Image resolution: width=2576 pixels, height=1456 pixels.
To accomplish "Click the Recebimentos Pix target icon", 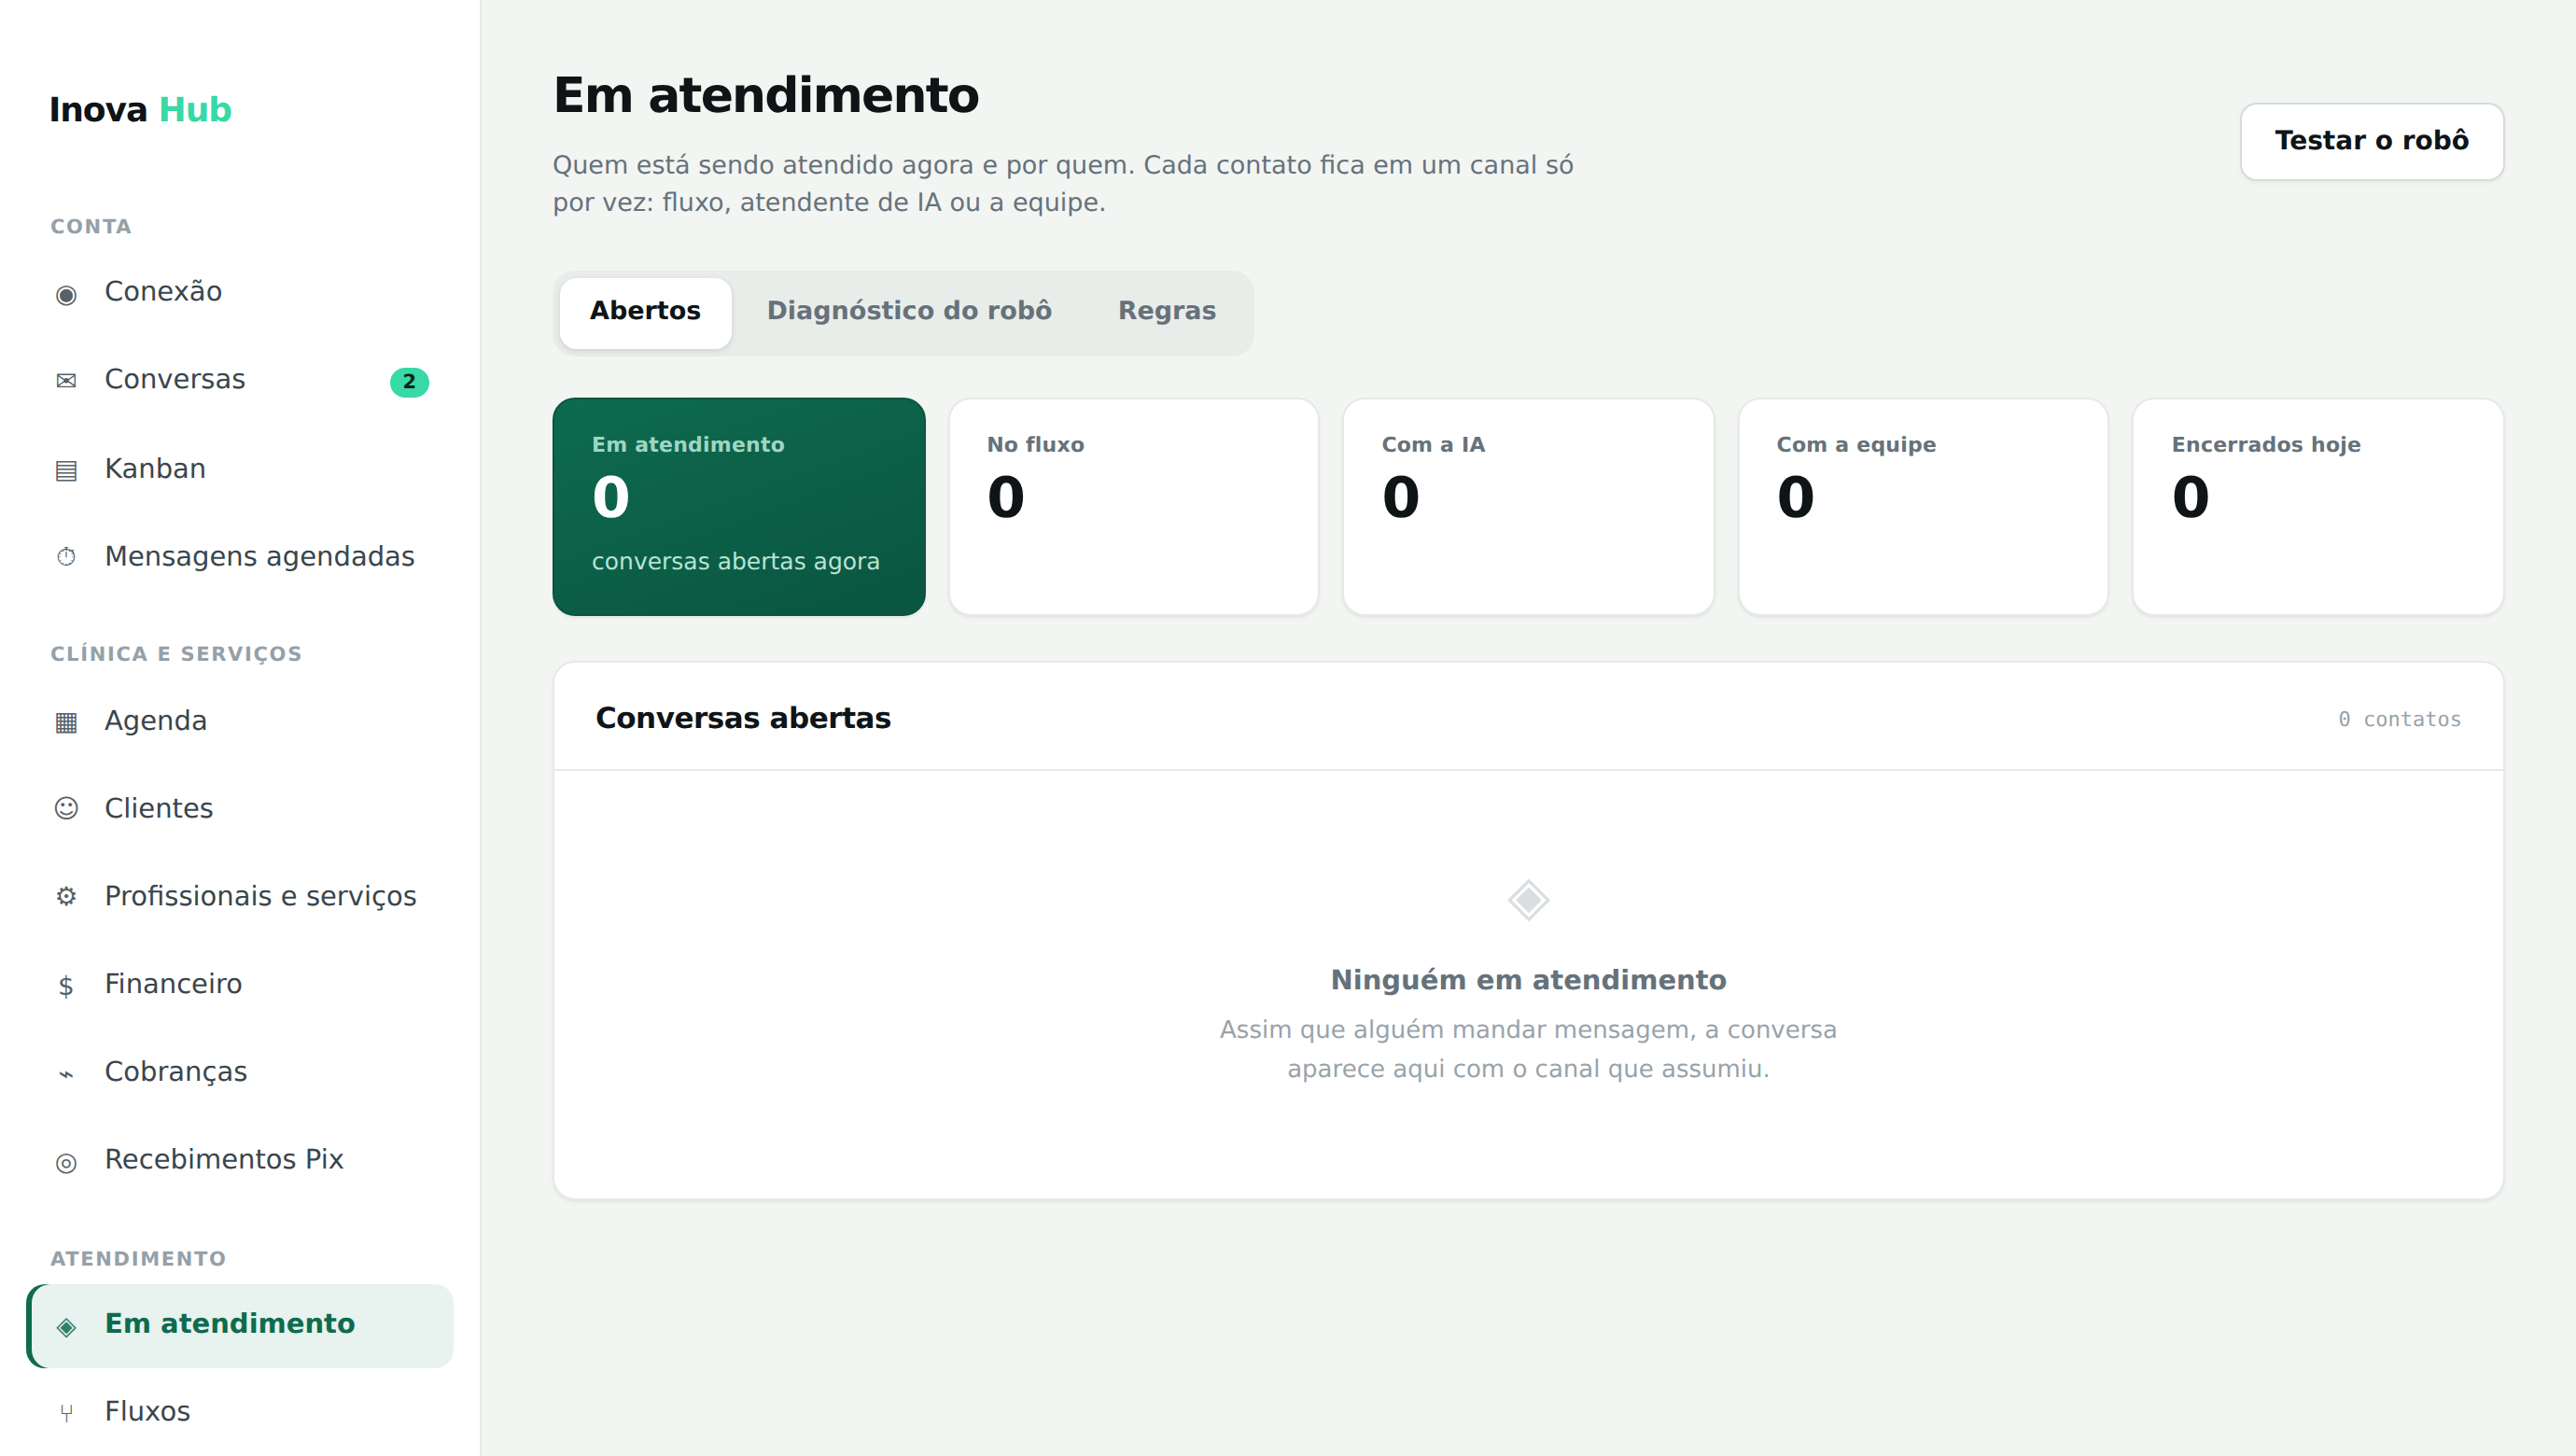I will point(66,1162).
